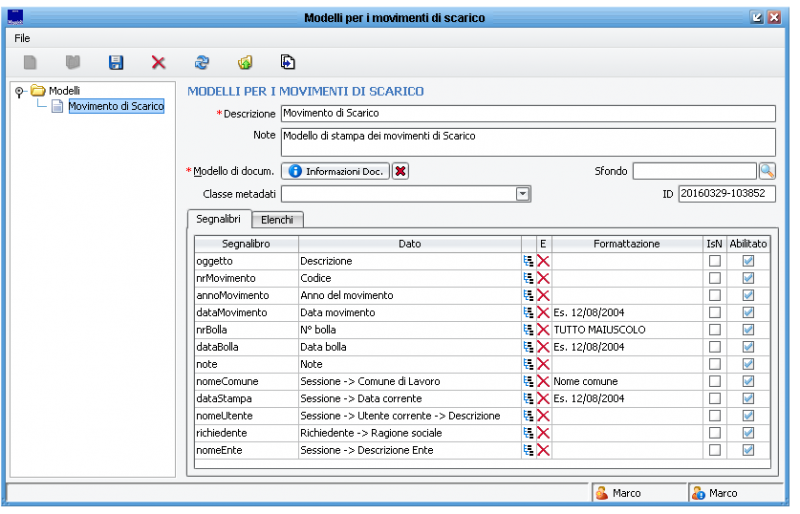Click into the Descrizione text field
The image size is (800, 514).
[527, 113]
